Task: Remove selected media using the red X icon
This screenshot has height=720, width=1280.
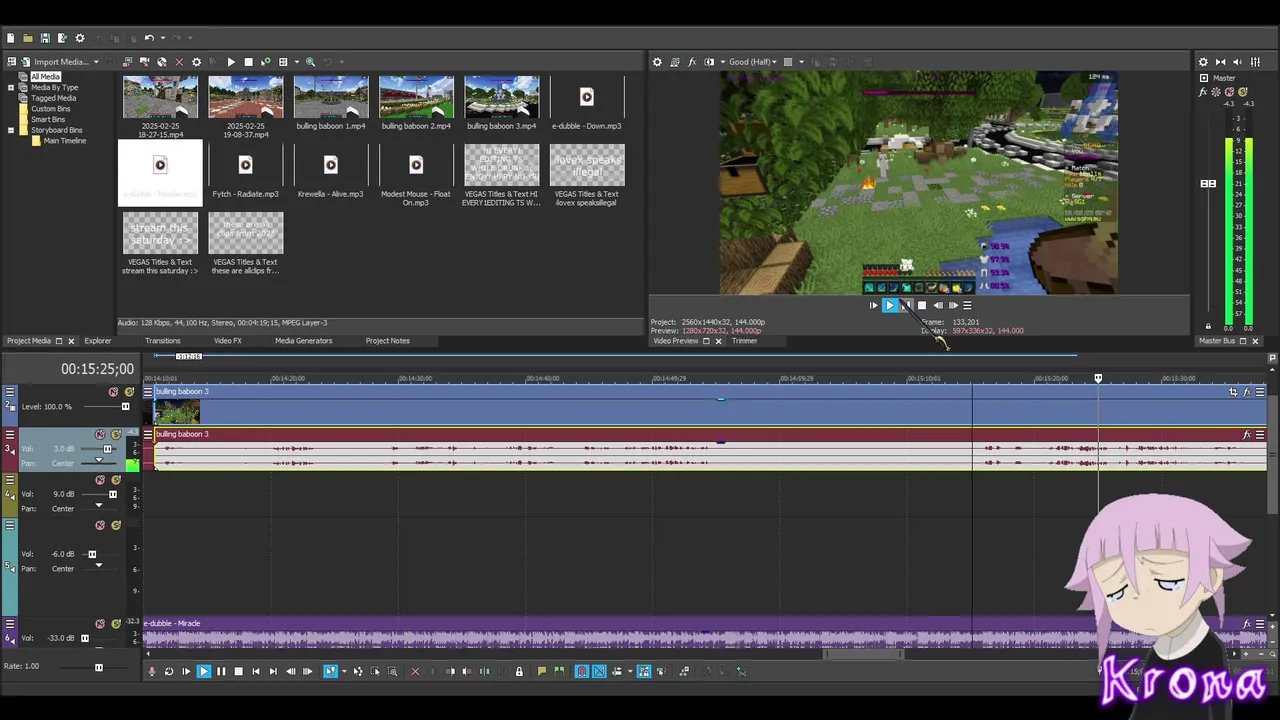Action: coord(179,62)
